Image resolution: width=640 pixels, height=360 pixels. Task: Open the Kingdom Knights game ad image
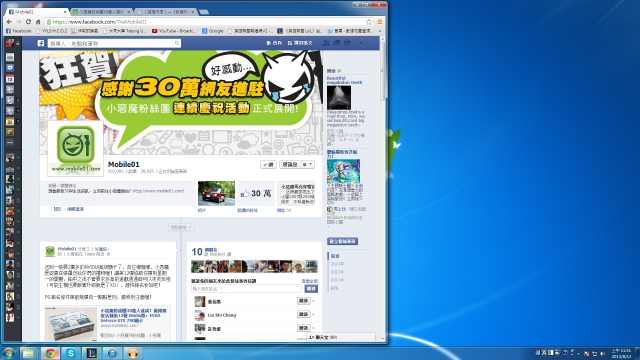tap(343, 171)
